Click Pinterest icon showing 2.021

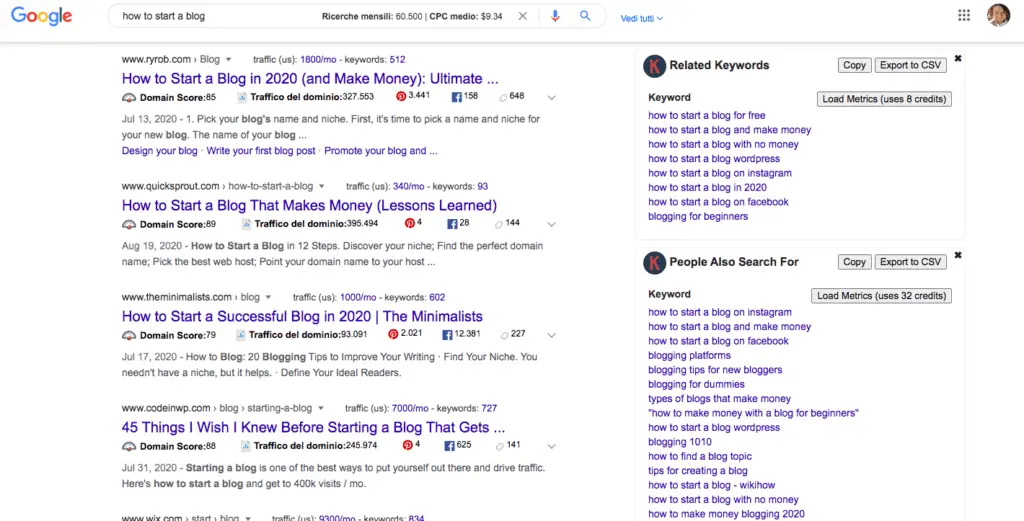pos(393,334)
